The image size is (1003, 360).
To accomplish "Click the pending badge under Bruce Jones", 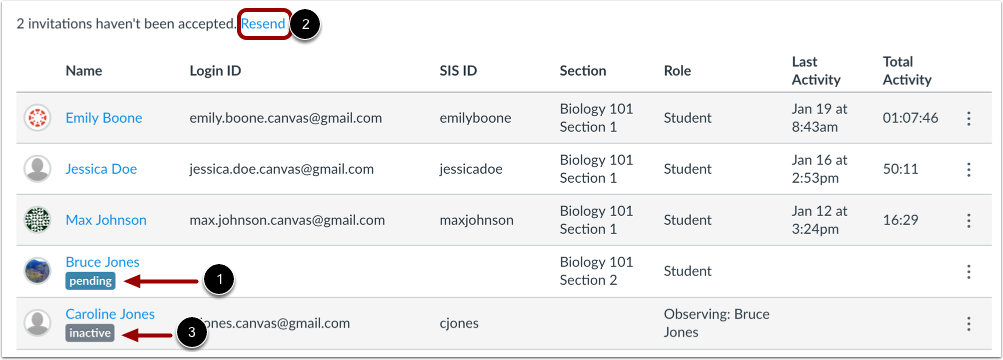I will click(90, 281).
